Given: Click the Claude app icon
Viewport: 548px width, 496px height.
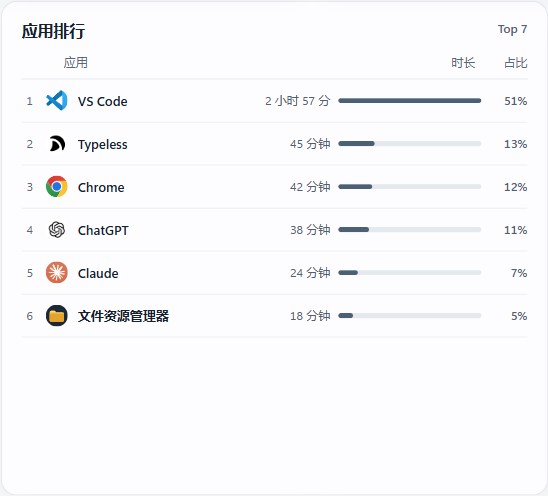Looking at the screenshot, I should [57, 273].
